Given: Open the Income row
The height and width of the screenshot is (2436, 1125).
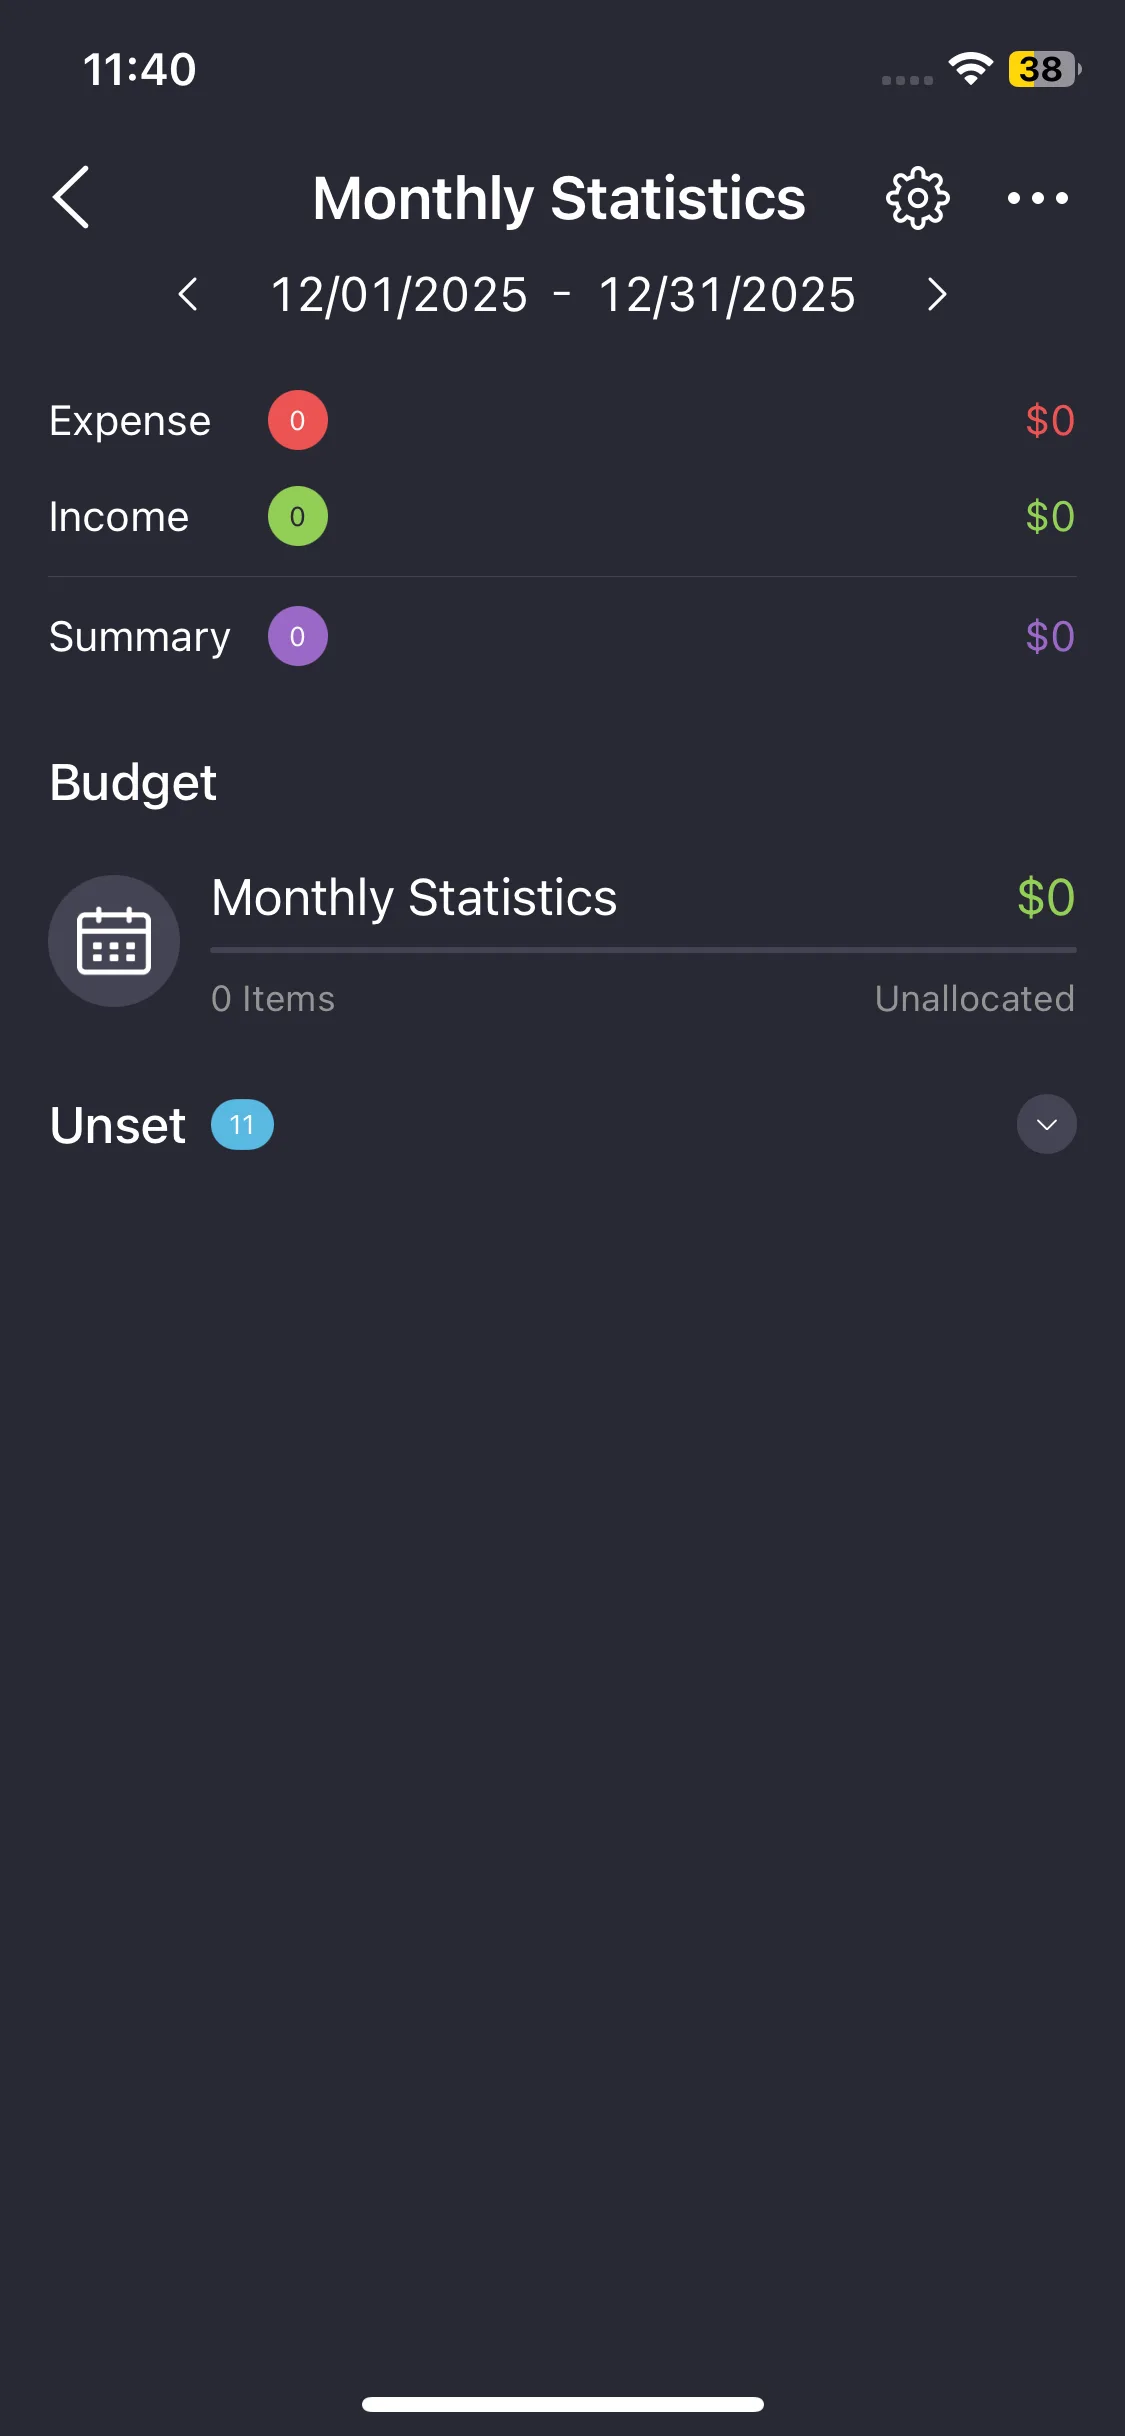Looking at the screenshot, I should (119, 517).
